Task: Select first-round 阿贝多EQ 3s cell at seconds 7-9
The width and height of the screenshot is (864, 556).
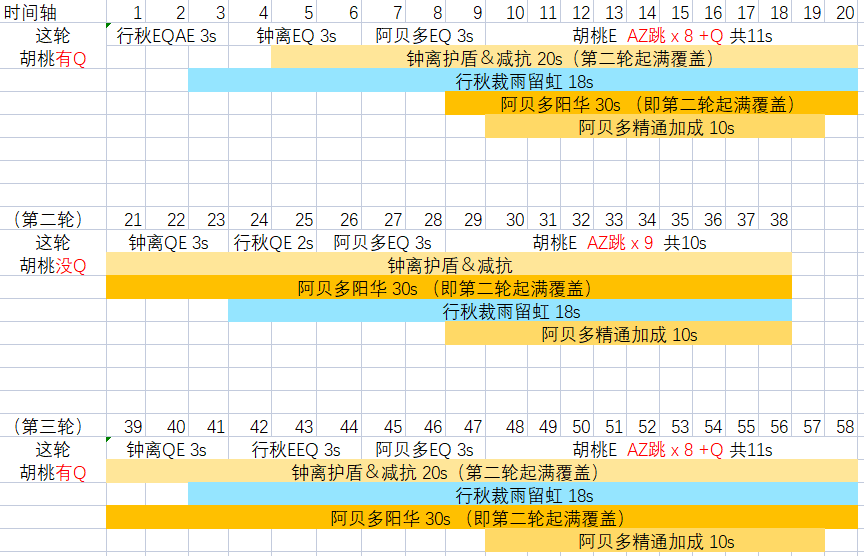Action: coord(424,36)
